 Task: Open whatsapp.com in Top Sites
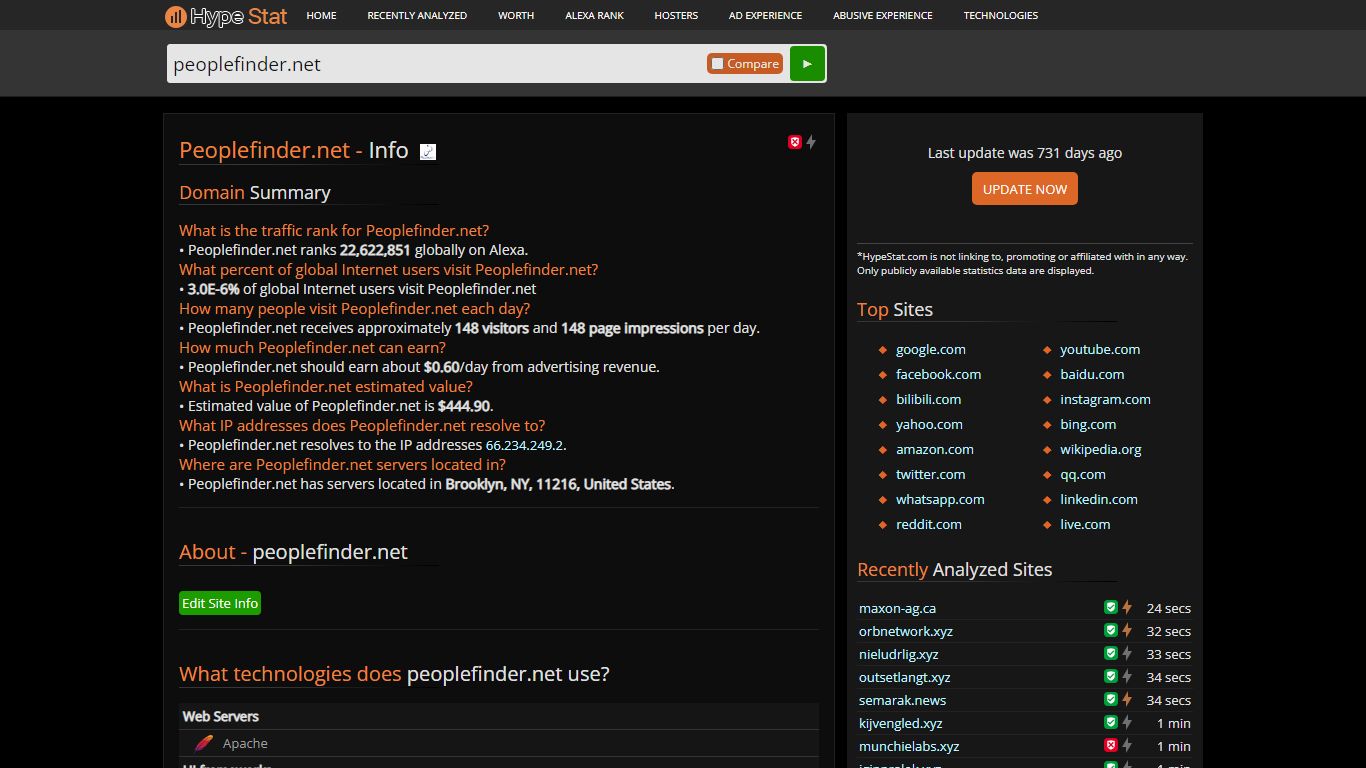[x=940, y=499]
